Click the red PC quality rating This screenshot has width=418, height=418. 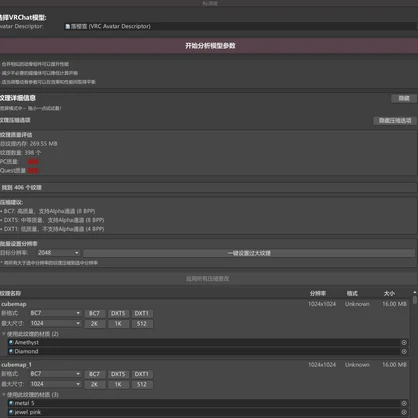coord(33,162)
